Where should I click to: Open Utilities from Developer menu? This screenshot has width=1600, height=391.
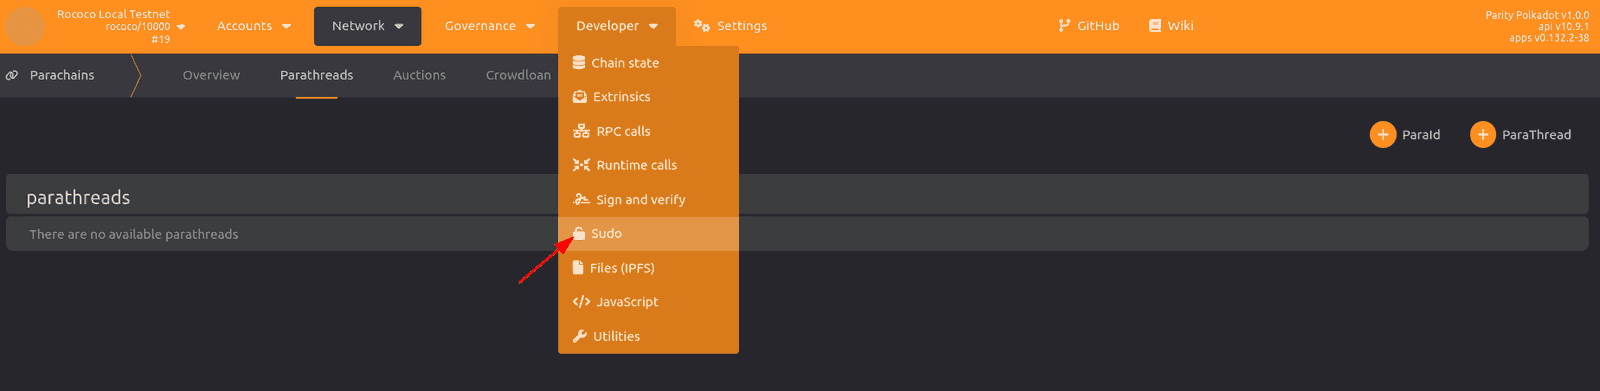click(648, 336)
